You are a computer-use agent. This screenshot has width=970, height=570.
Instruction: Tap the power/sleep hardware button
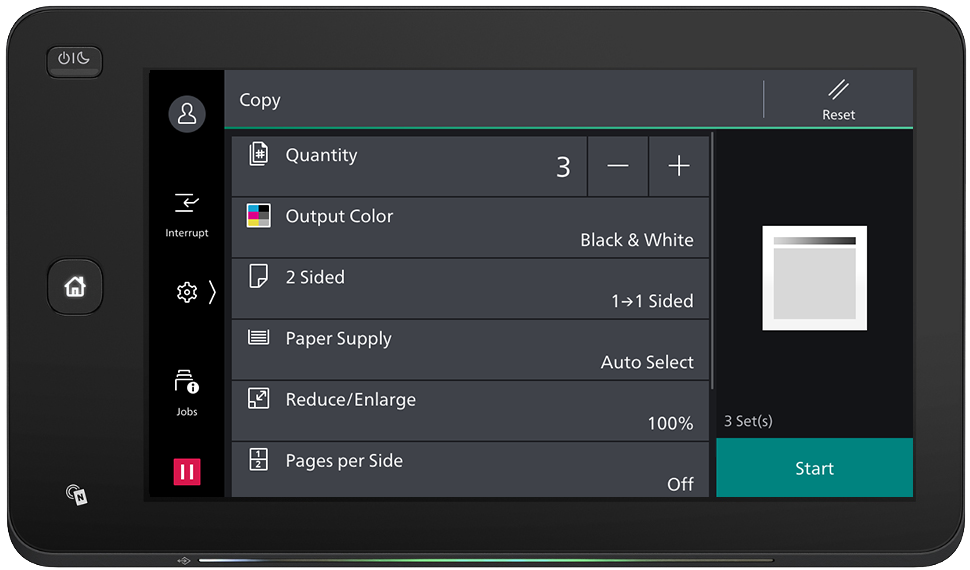coord(74,61)
